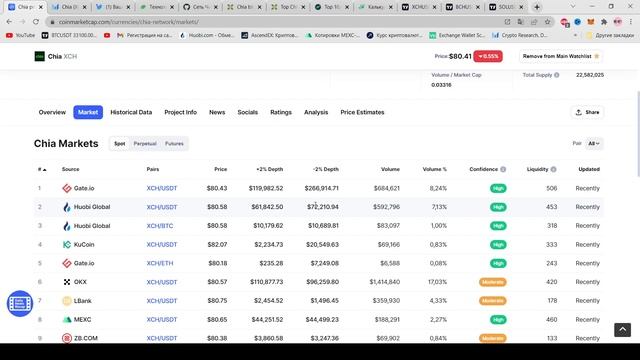Open XCH/USDT pair link for OKX
The image size is (640, 360).
click(162, 282)
